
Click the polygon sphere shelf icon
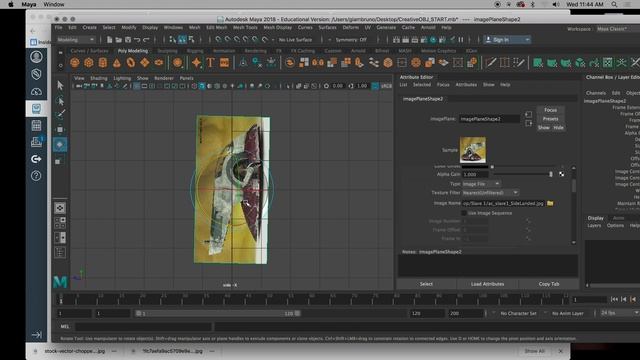coord(75,62)
